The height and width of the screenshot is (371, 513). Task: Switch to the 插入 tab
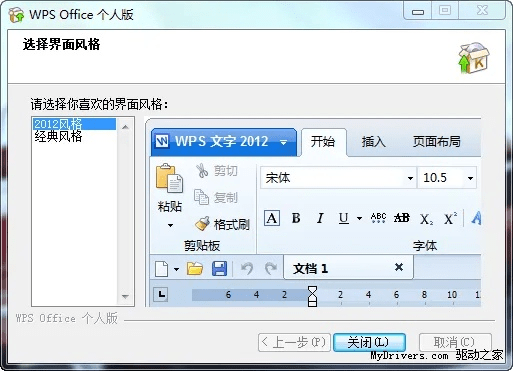click(374, 141)
